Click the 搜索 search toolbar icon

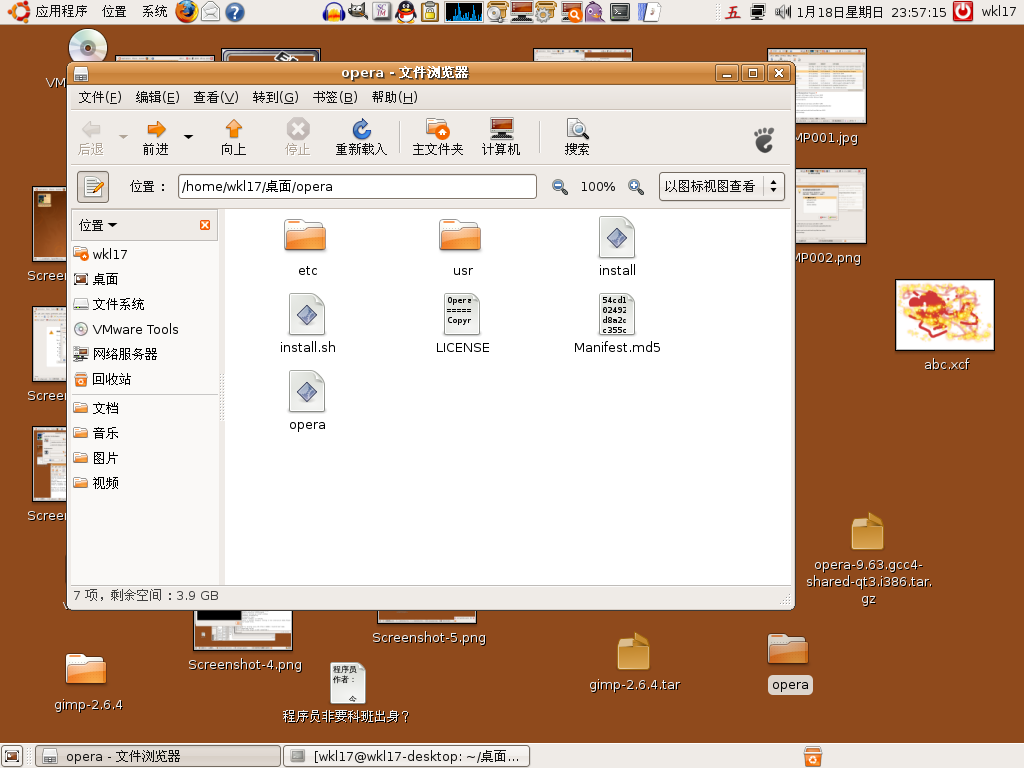click(x=577, y=138)
